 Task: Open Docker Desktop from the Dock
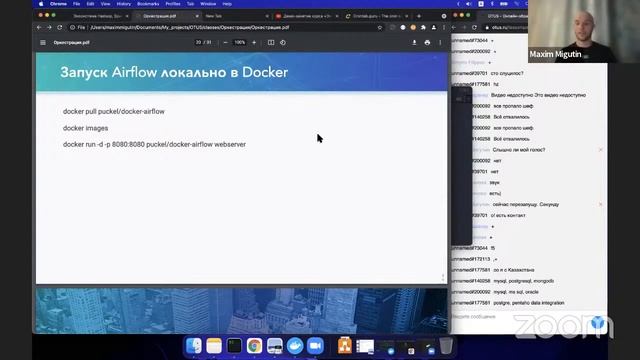pos(295,346)
